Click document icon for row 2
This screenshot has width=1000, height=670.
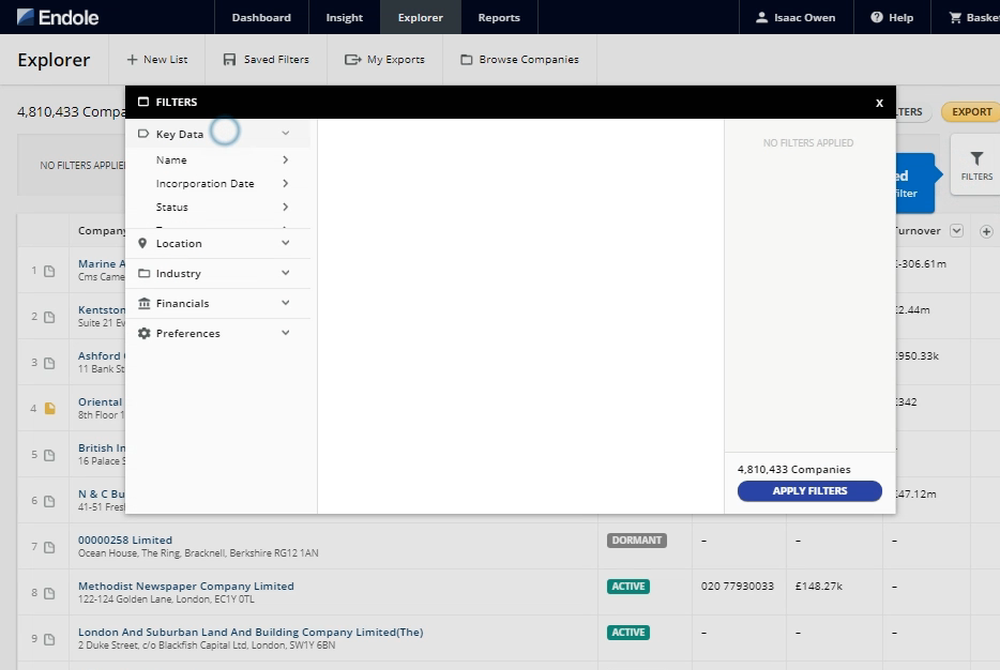pos(49,317)
